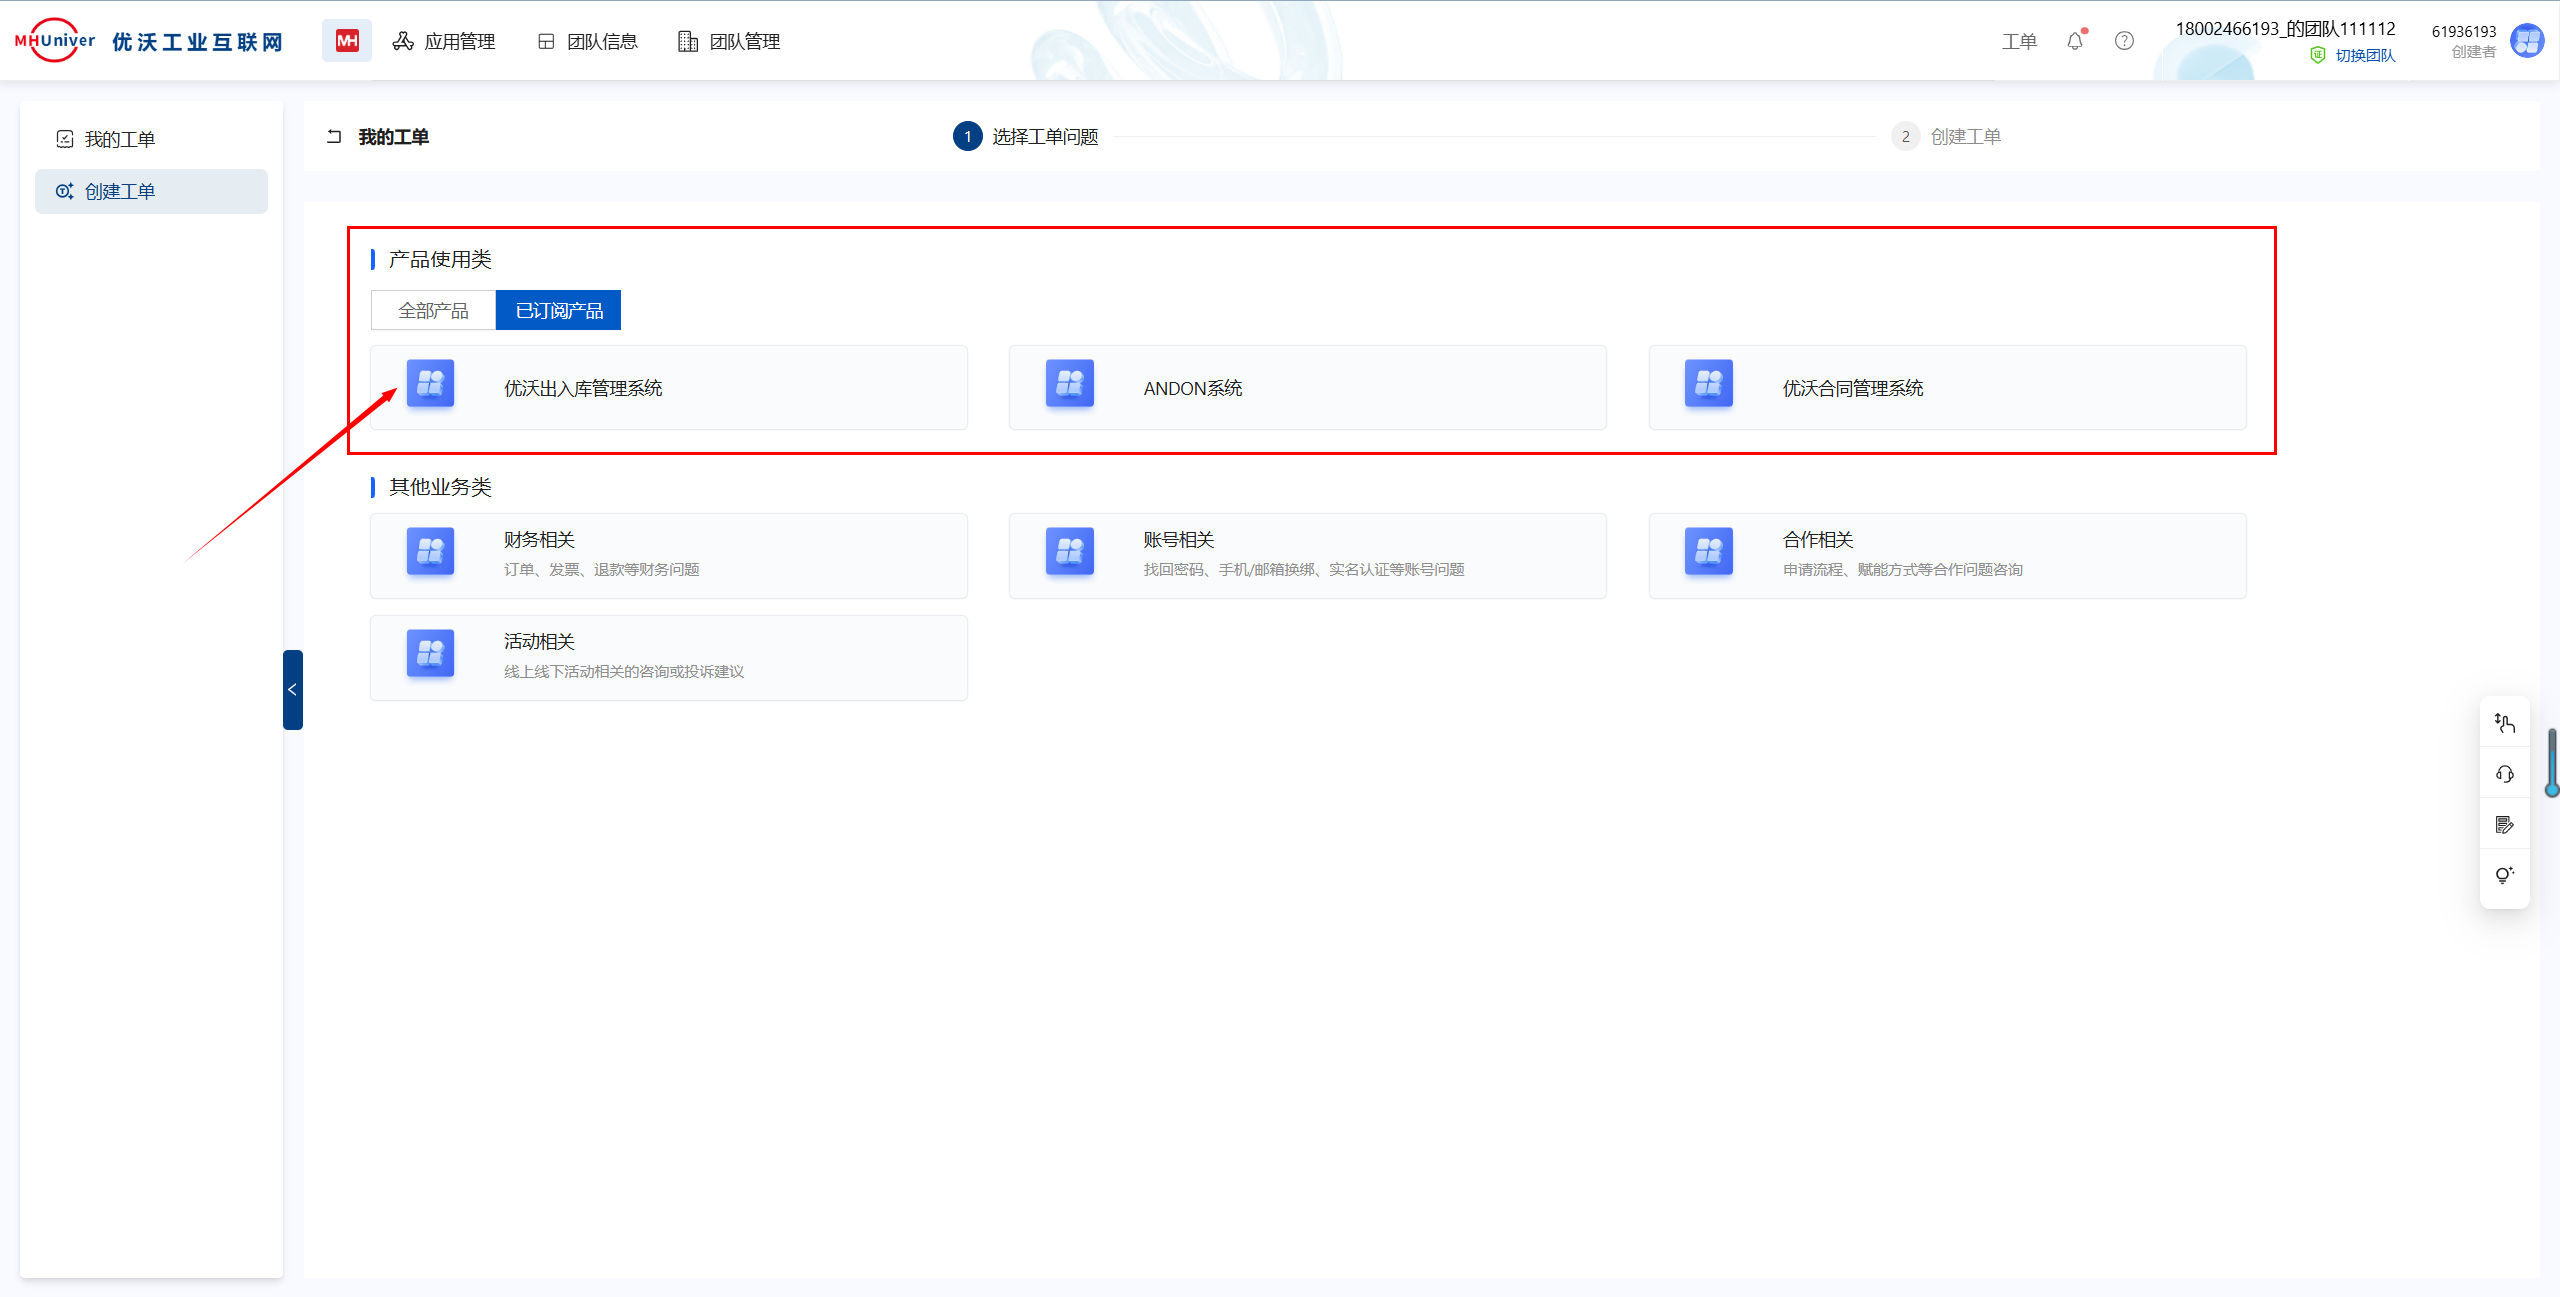The image size is (2560, 1297).
Task: Click the user avatar icon
Action: pos(2527,41)
